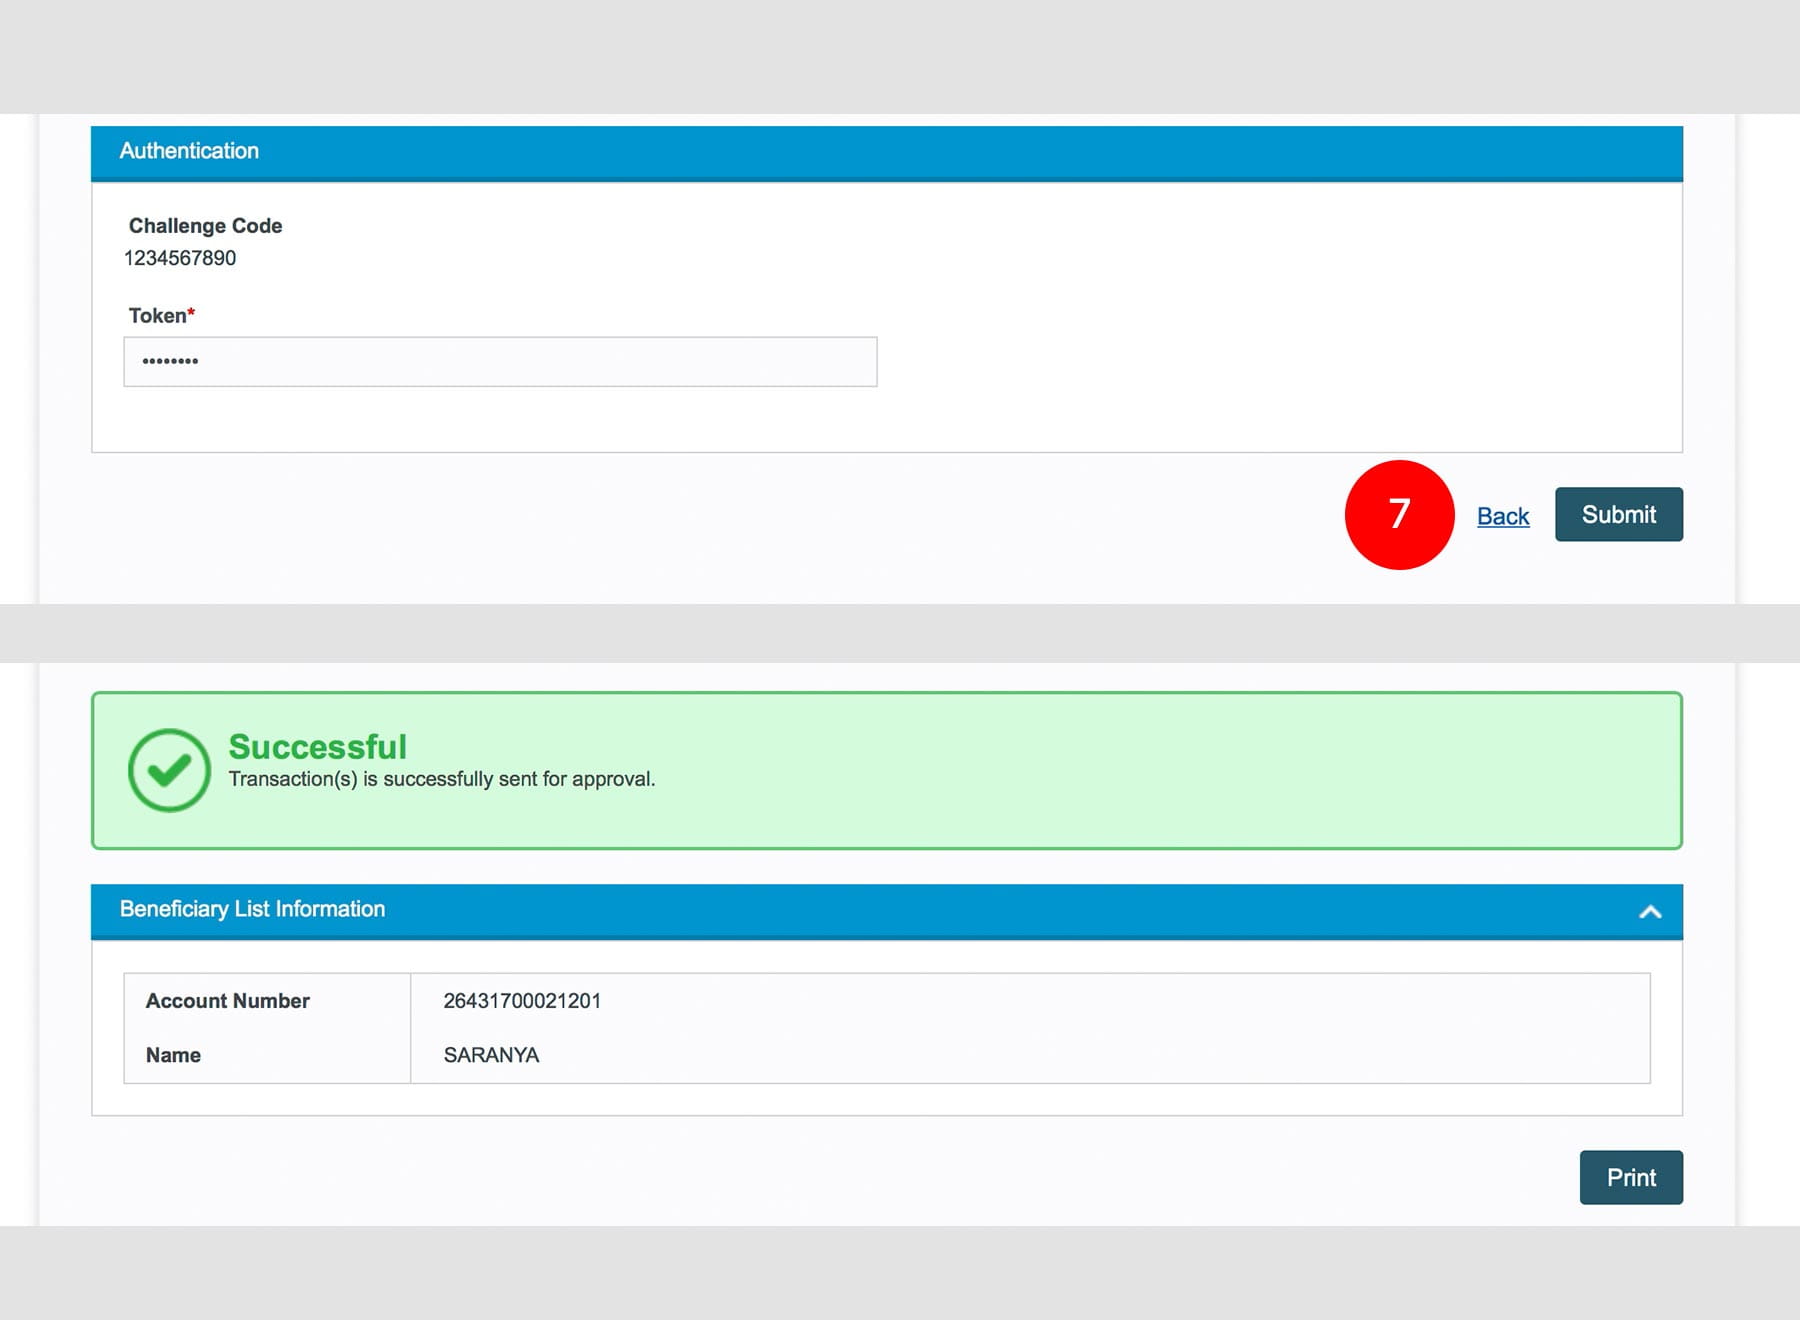Click inside the Token input field

(x=500, y=362)
